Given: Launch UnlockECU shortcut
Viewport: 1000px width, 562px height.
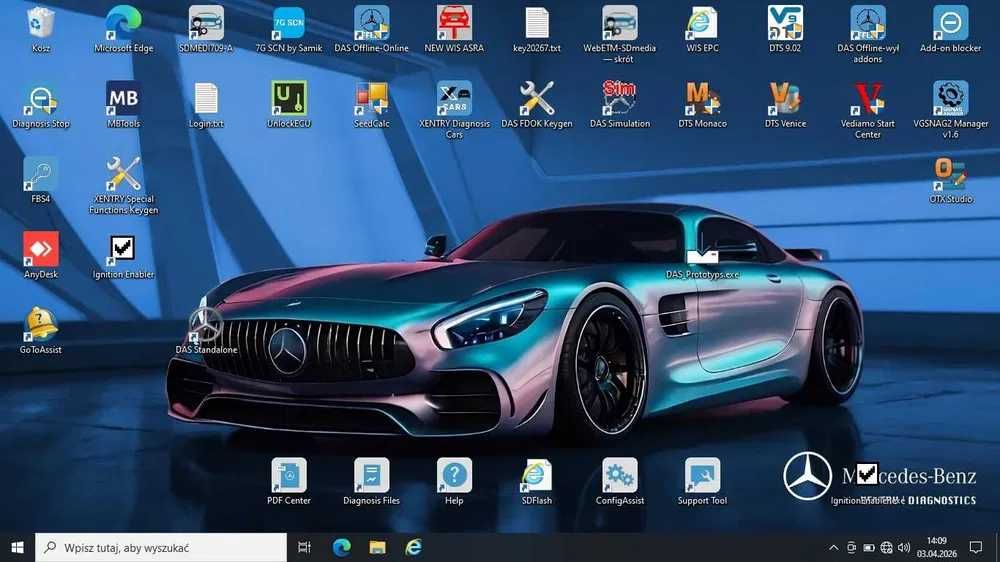Looking at the screenshot, I should [289, 99].
